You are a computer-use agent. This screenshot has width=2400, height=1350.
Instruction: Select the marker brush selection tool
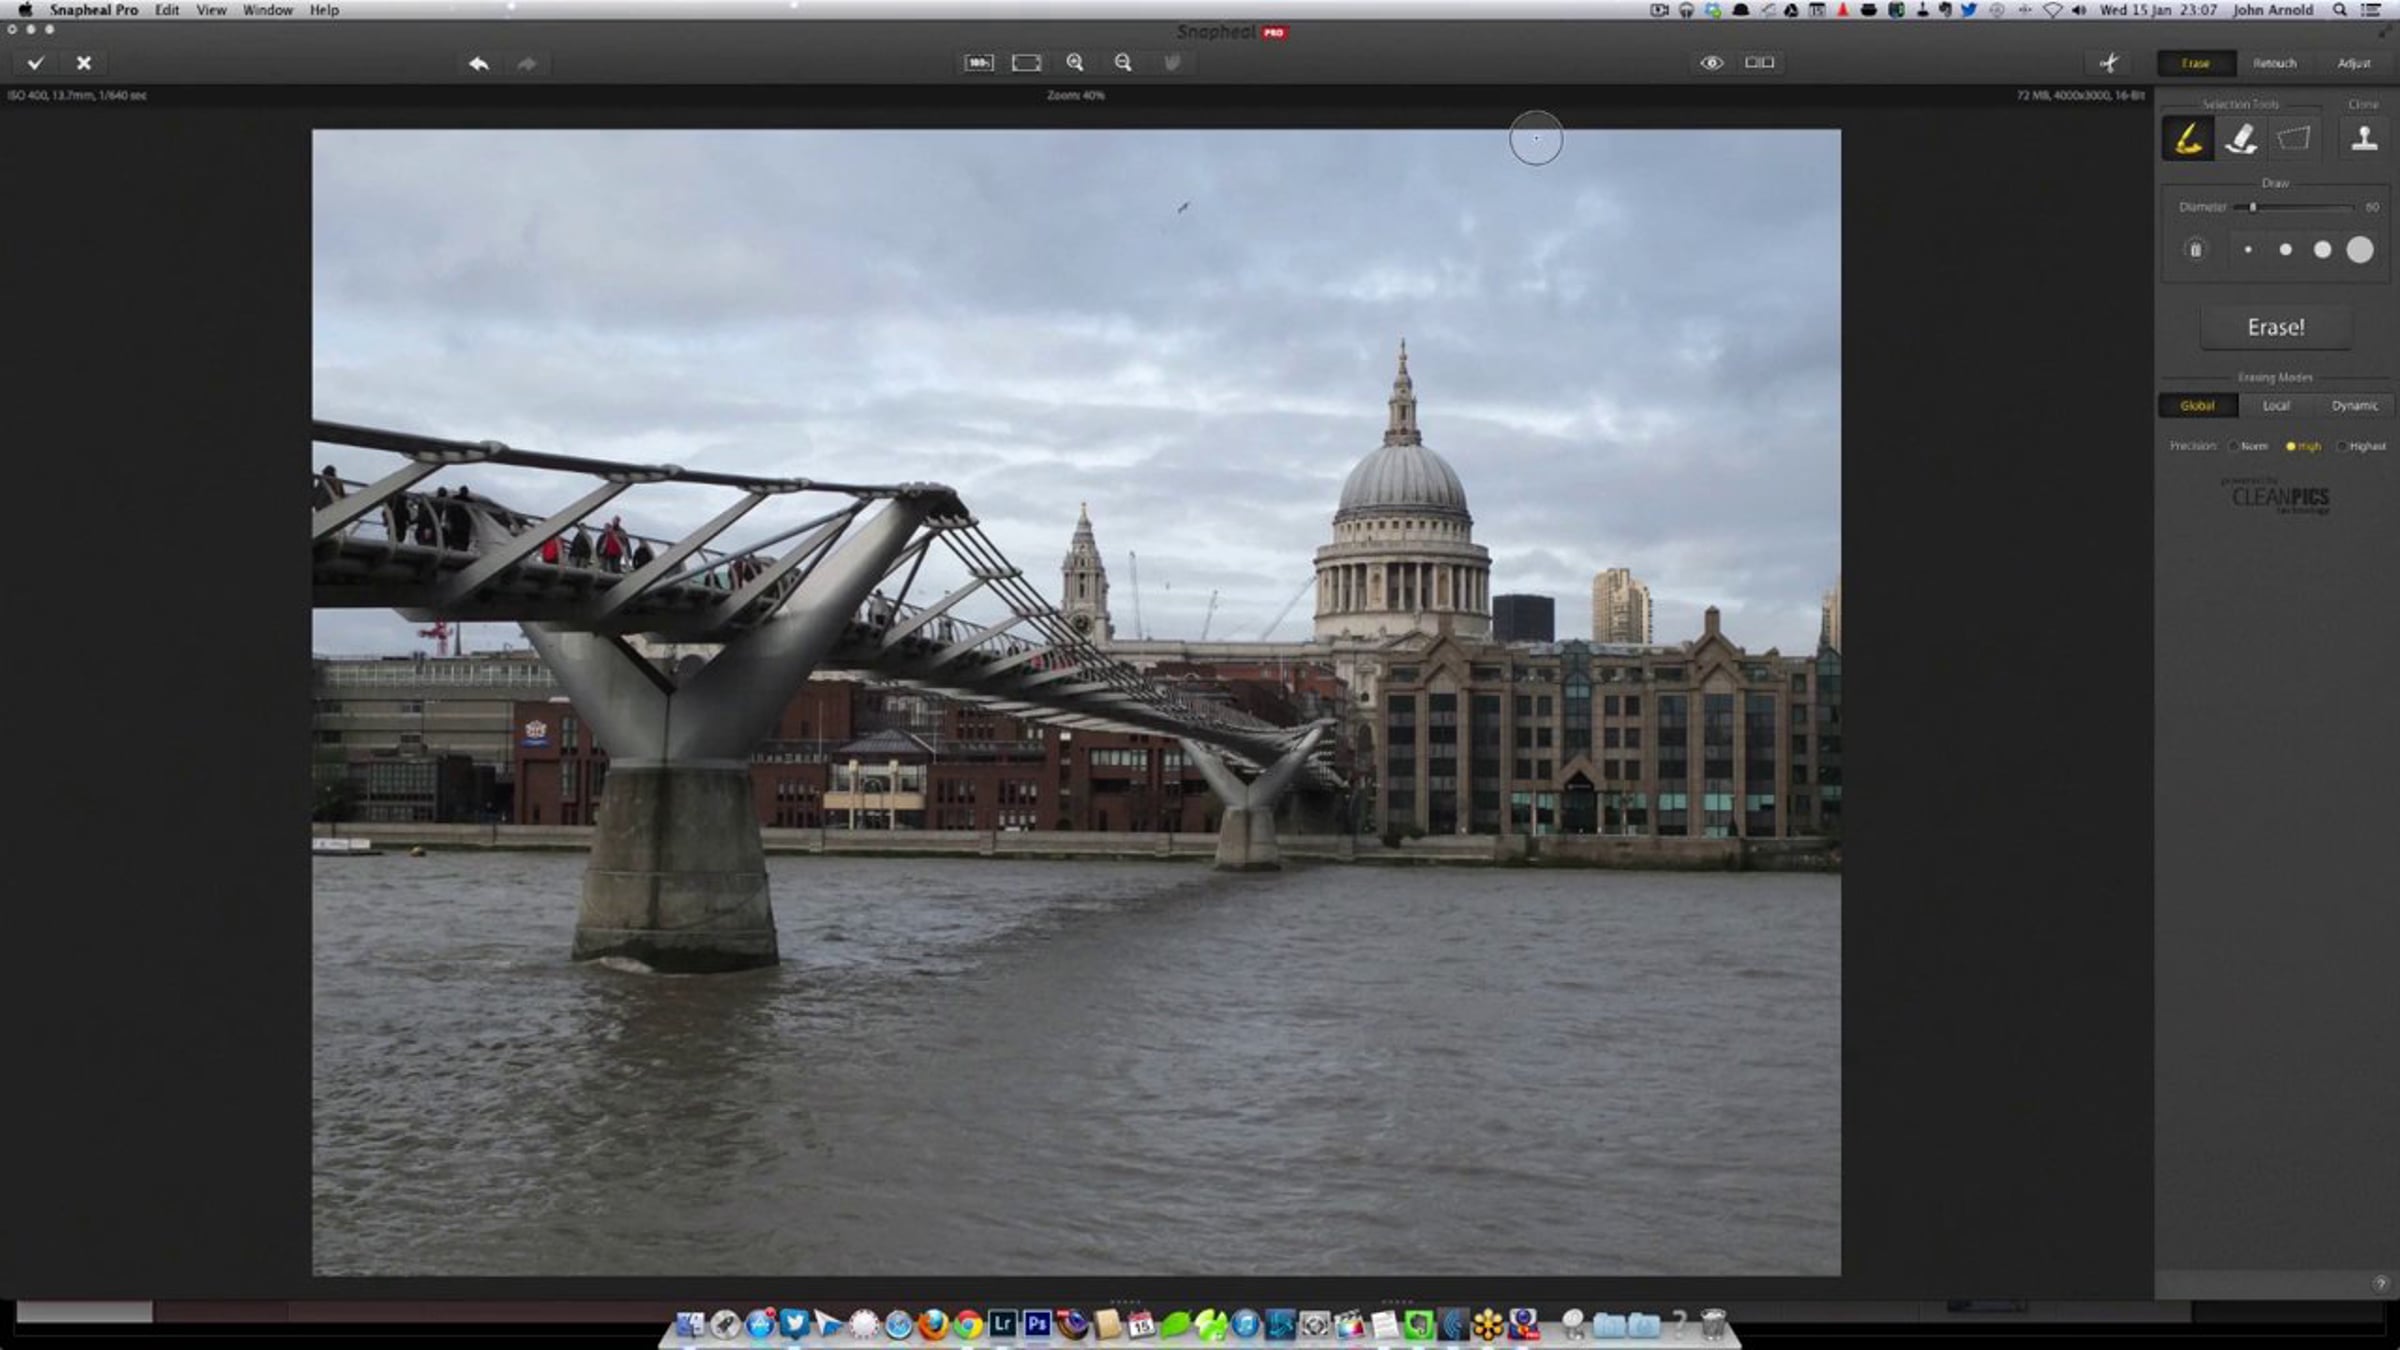tap(2188, 138)
